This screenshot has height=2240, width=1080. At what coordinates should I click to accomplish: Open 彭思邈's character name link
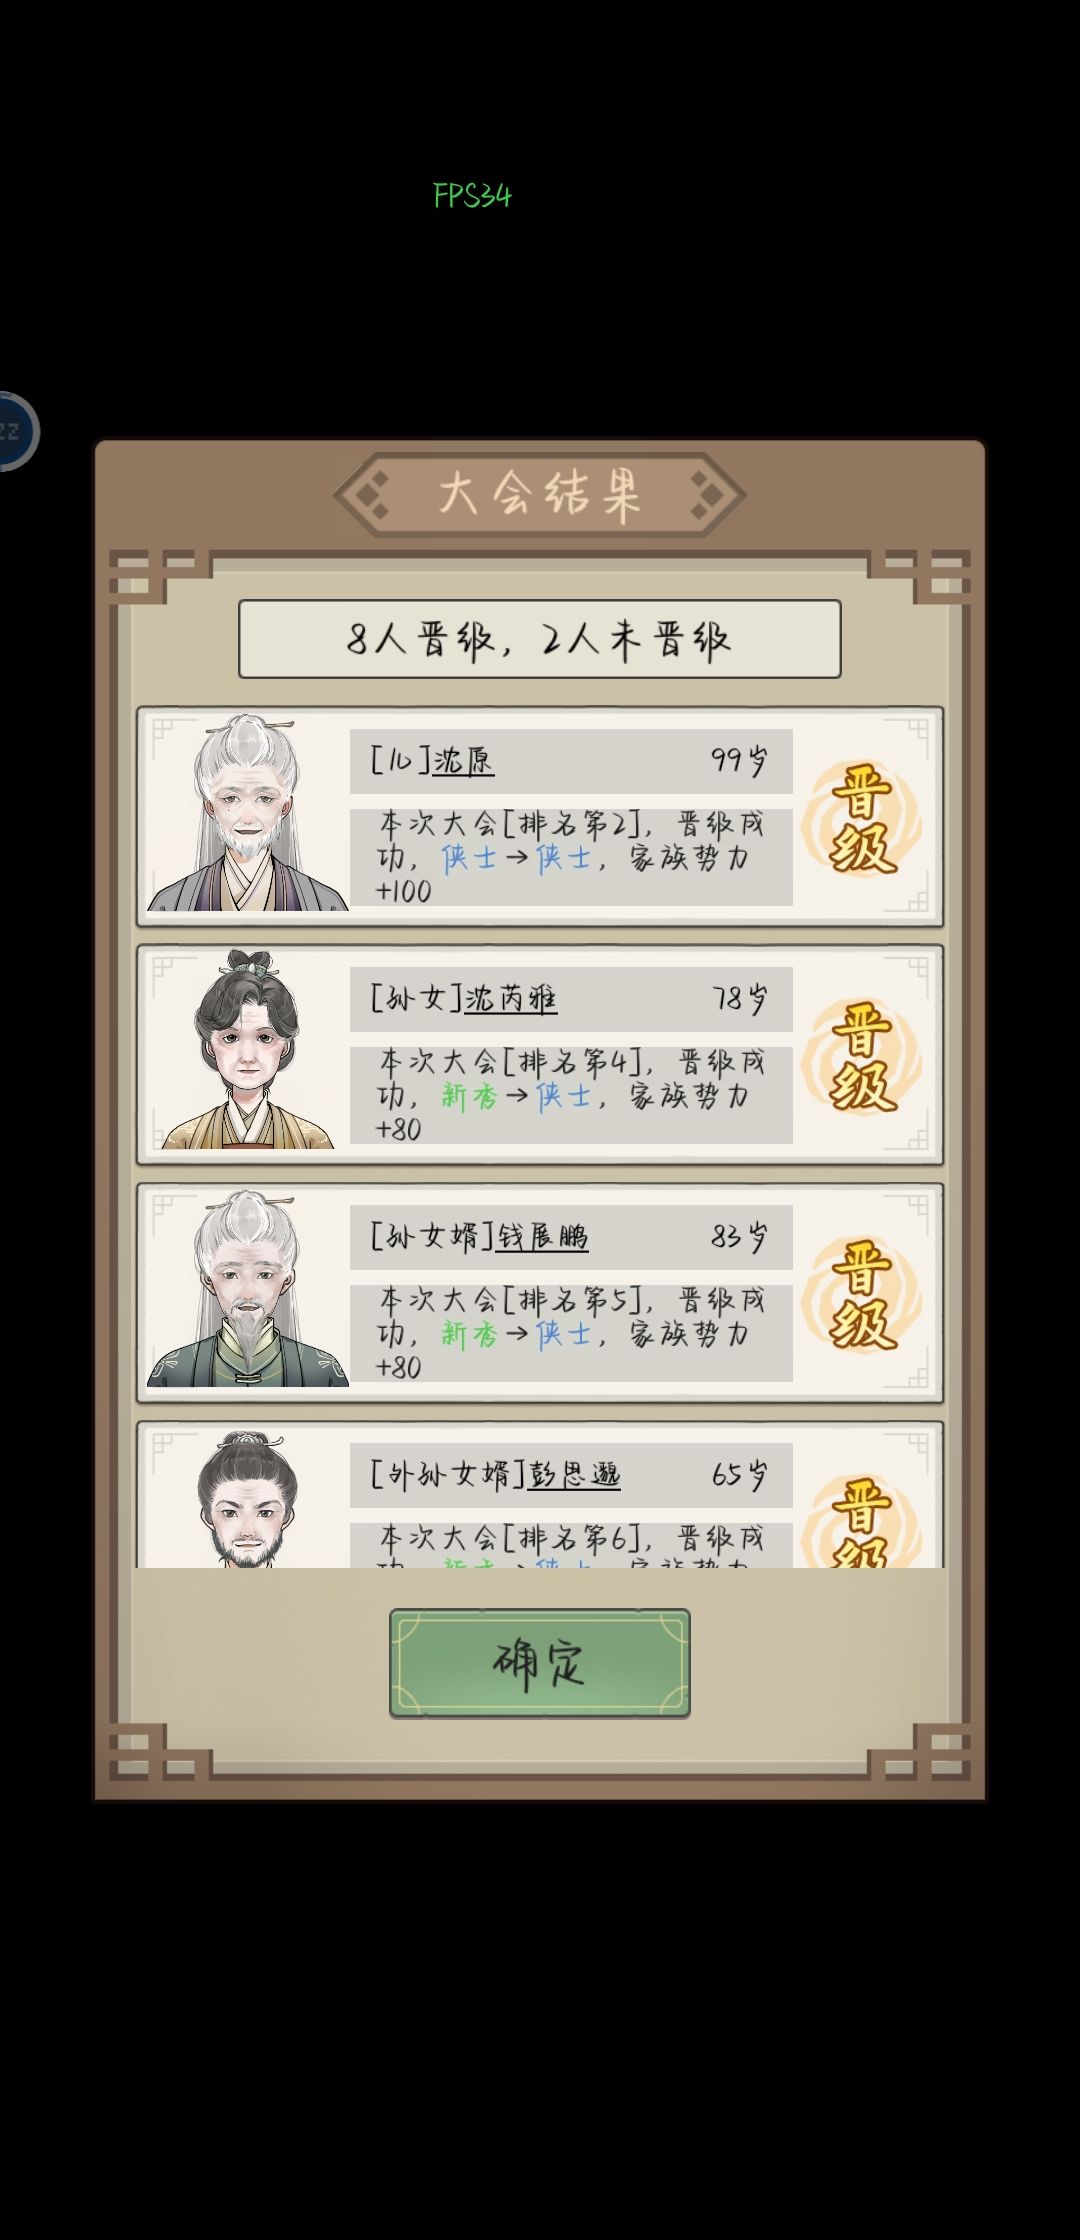pyautogui.click(x=574, y=1475)
